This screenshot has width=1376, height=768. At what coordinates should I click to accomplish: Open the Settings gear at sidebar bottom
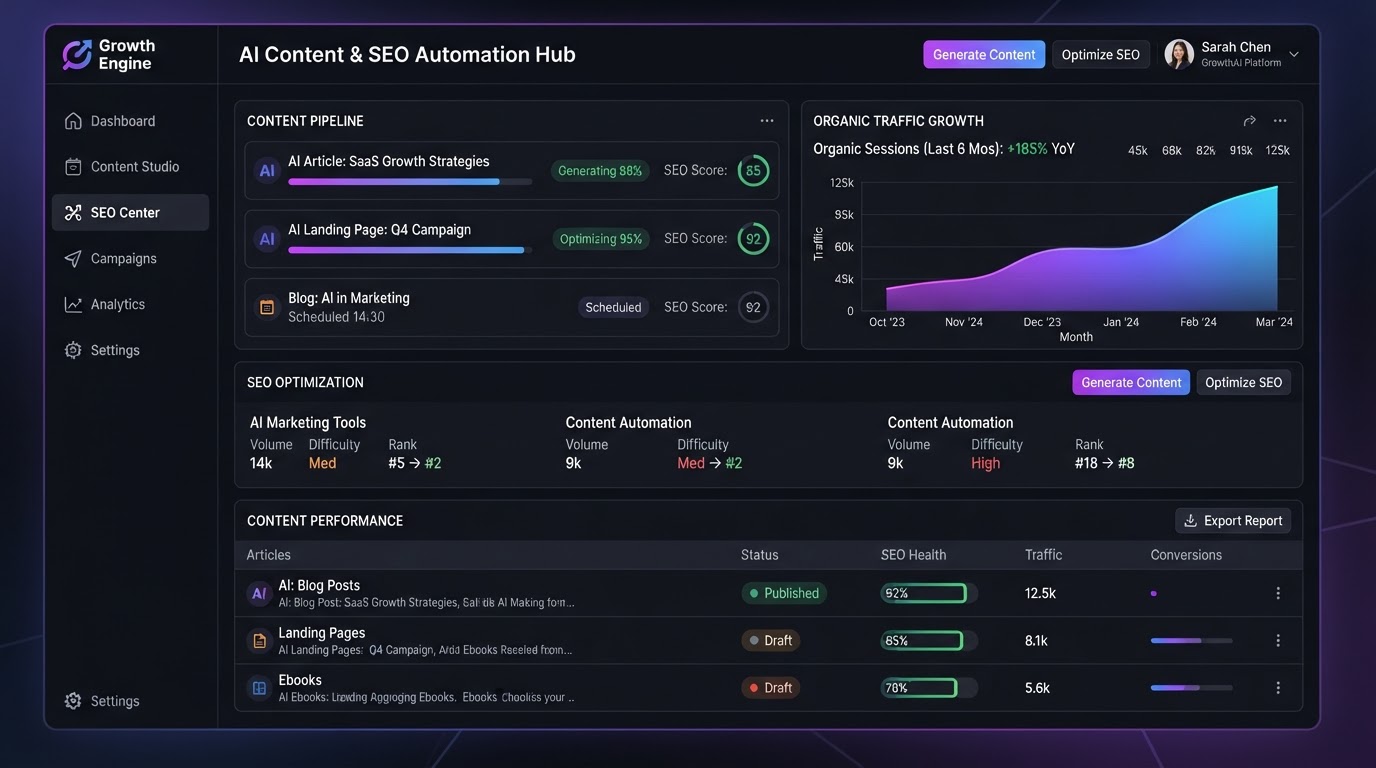73,701
